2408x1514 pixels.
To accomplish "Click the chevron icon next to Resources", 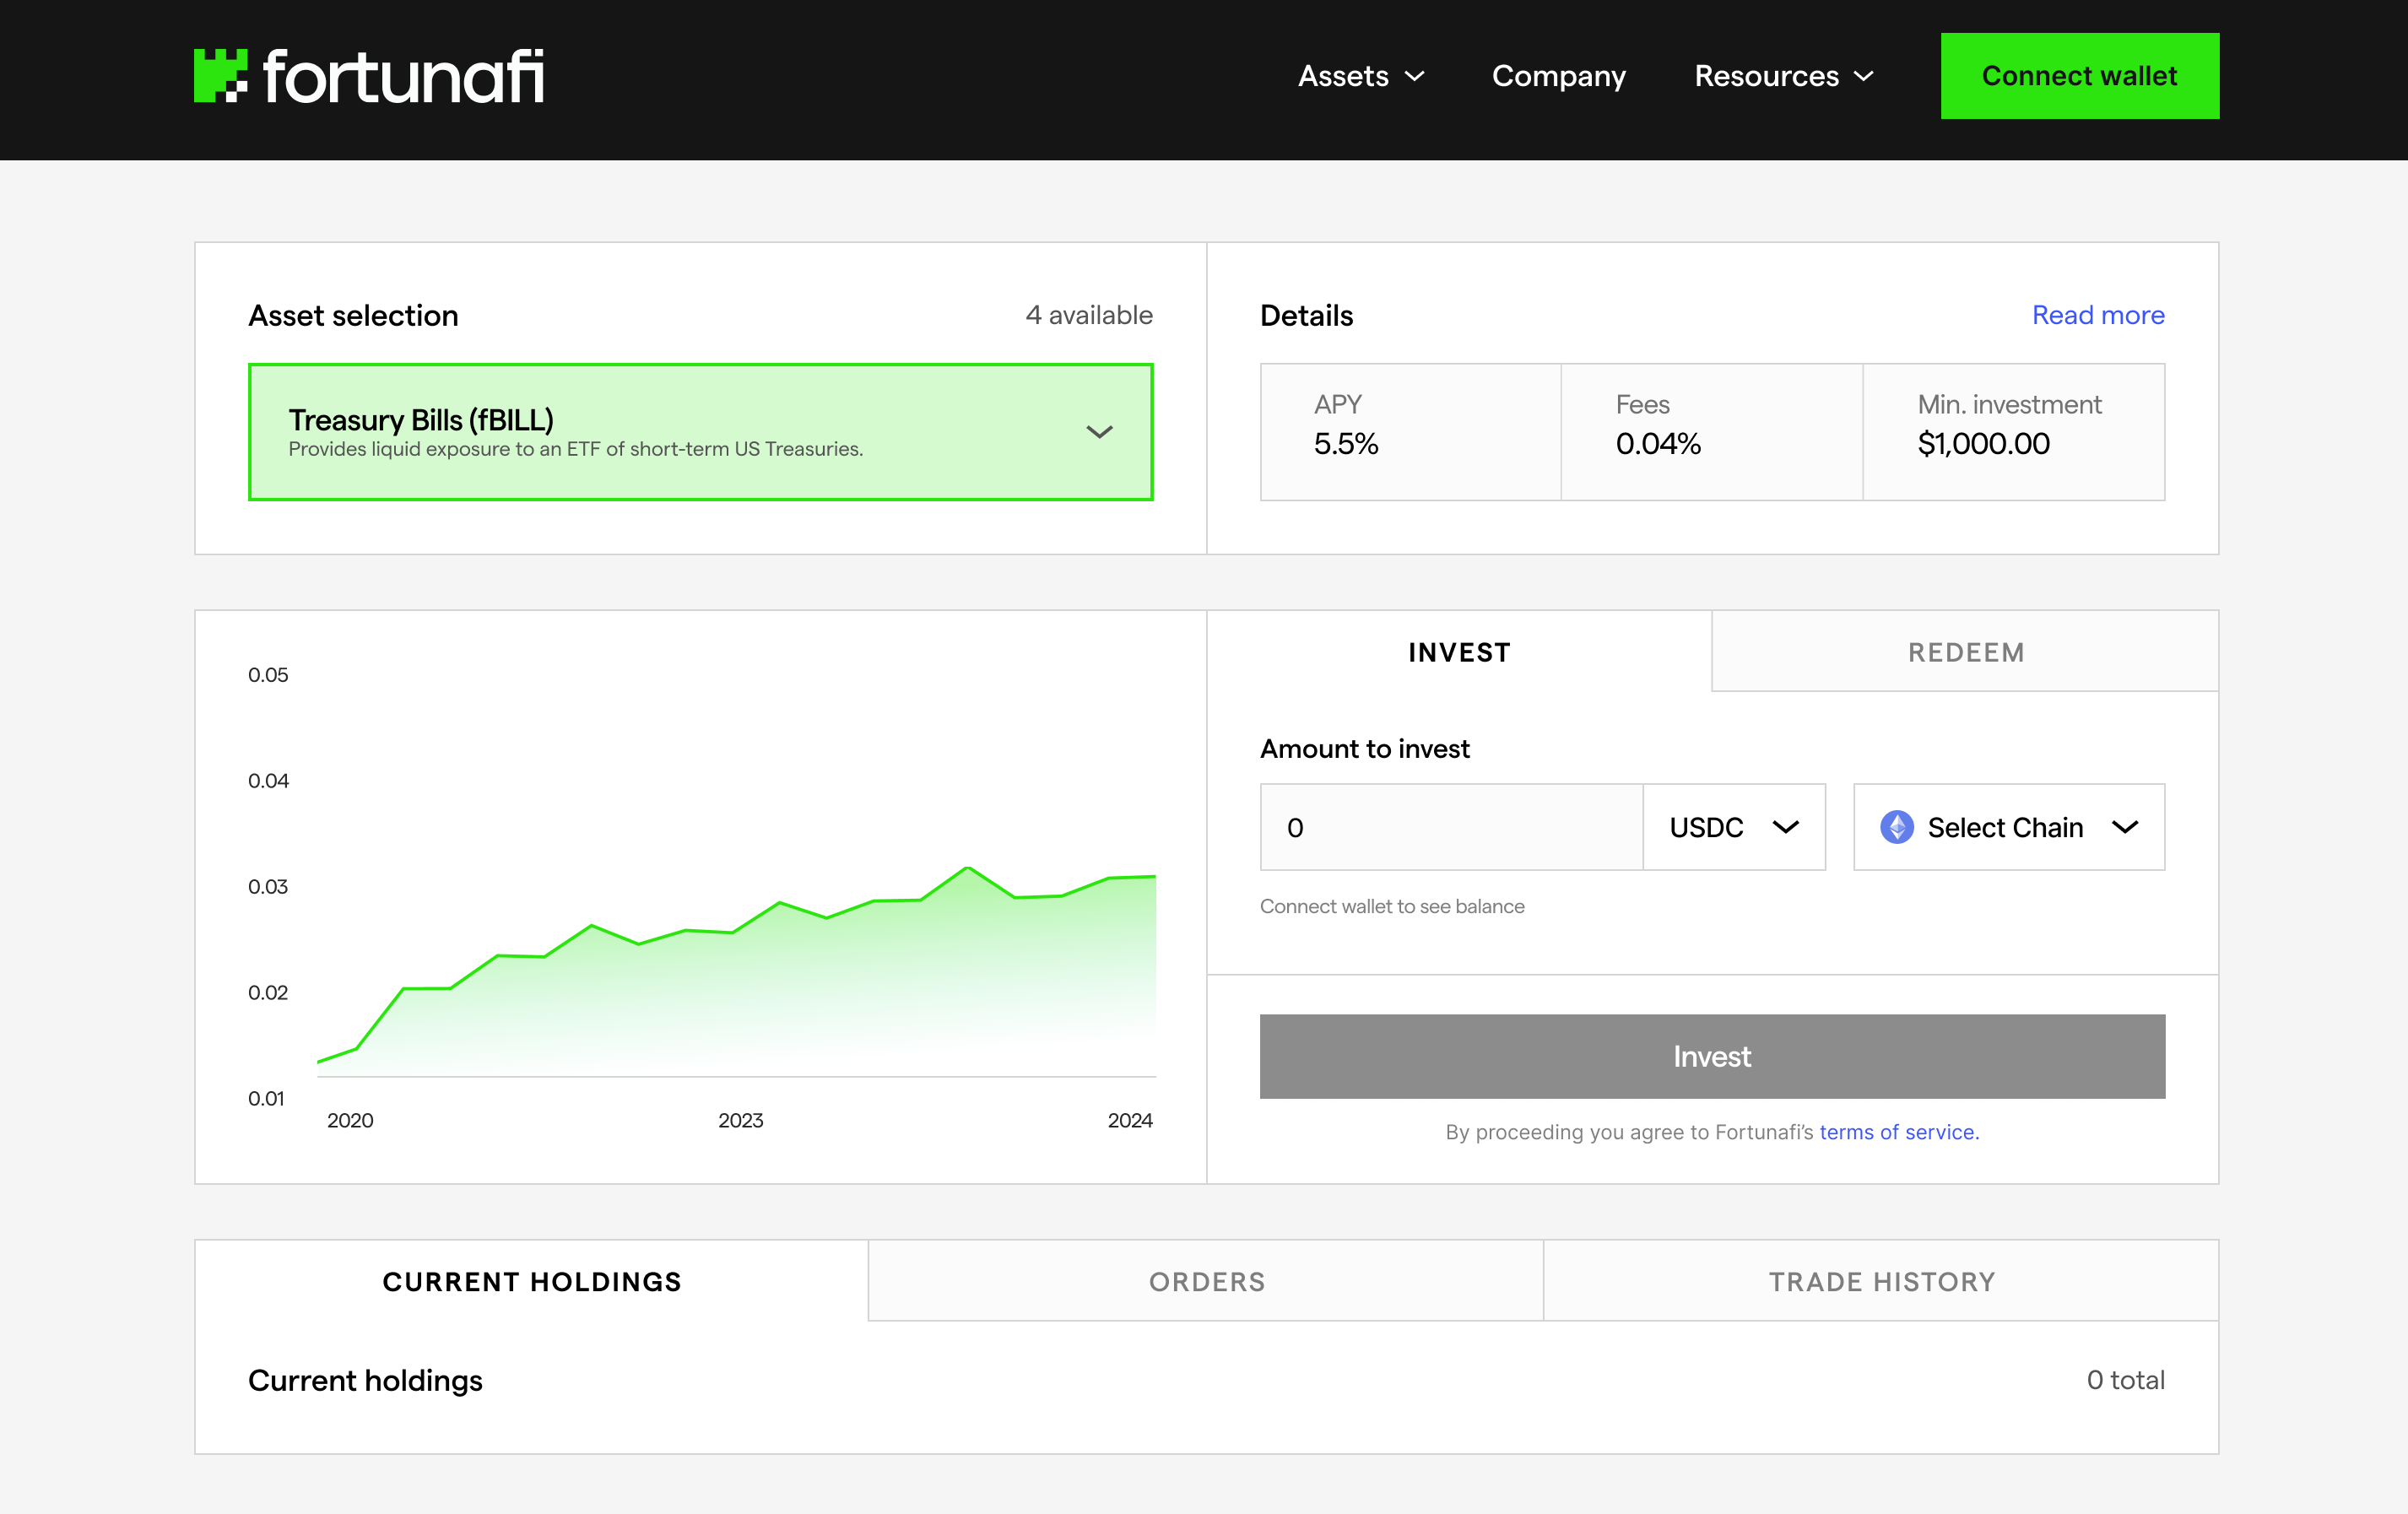I will point(1864,76).
